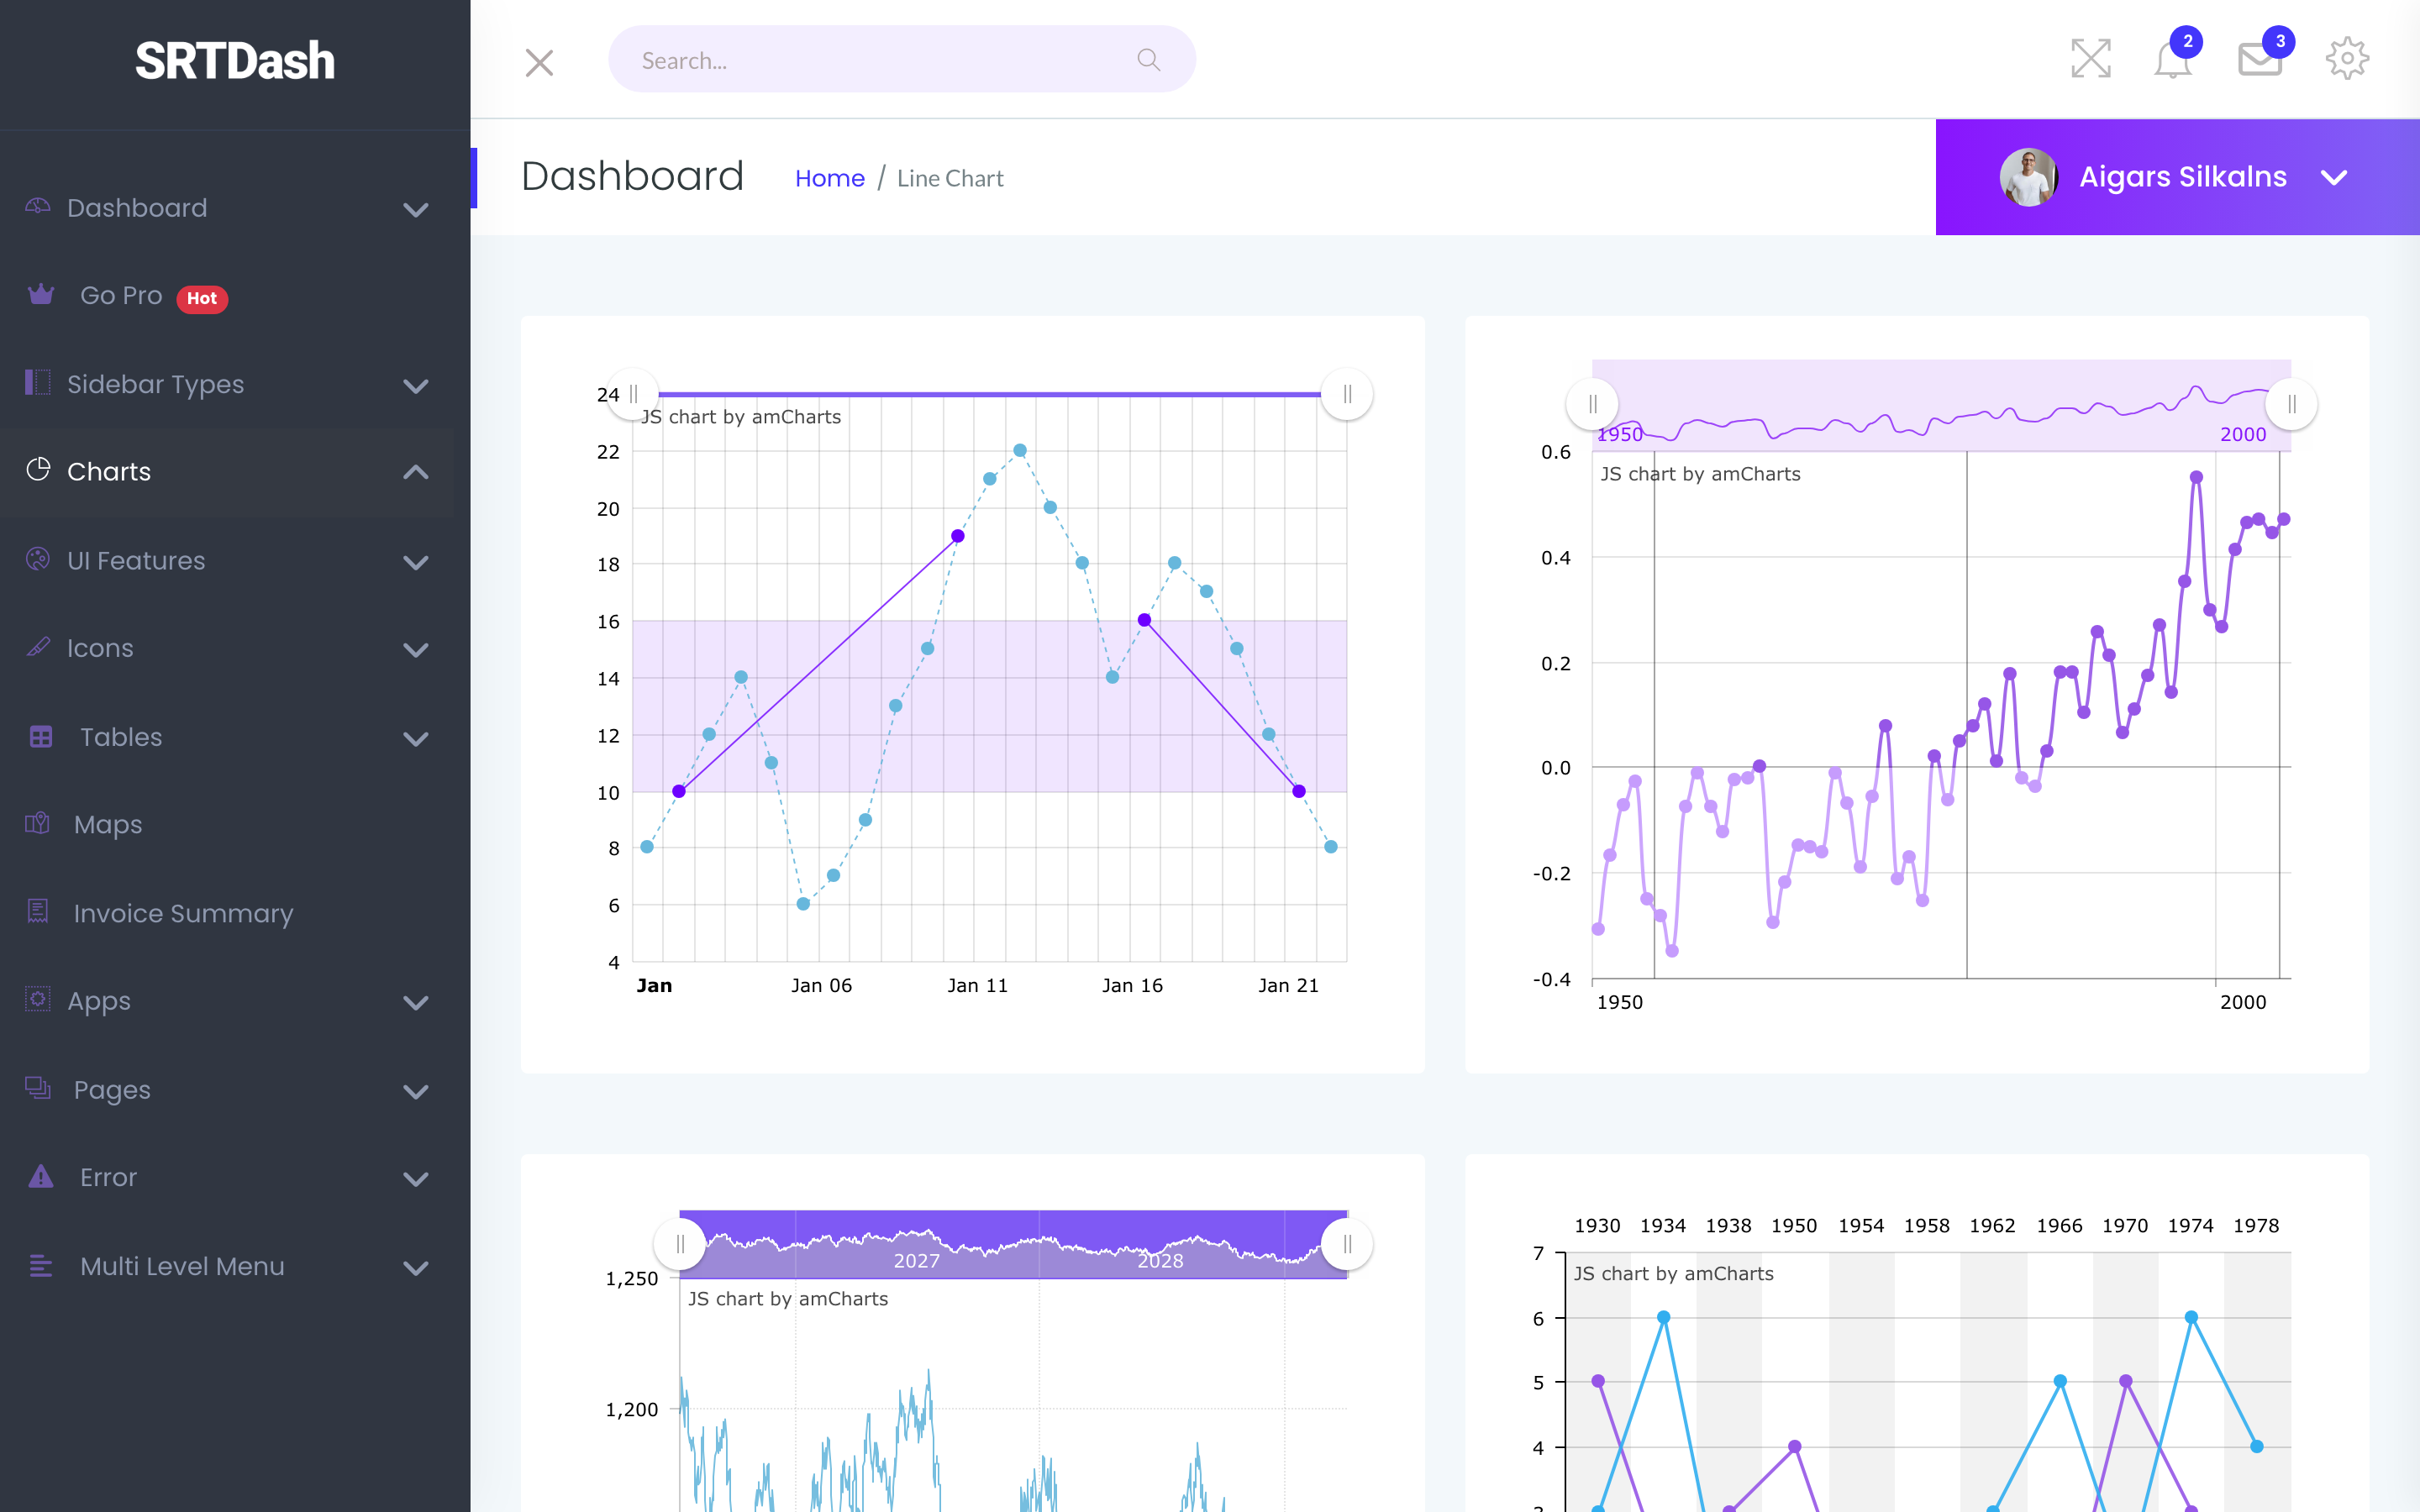The height and width of the screenshot is (1512, 2420).
Task: Expand the Dashboard menu chevron
Action: click(x=415, y=210)
